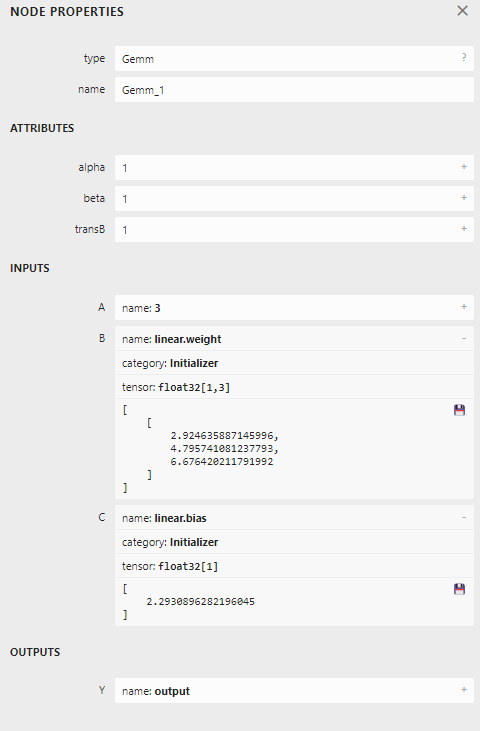
Task: Select the transB value field
Action: tap(294, 229)
